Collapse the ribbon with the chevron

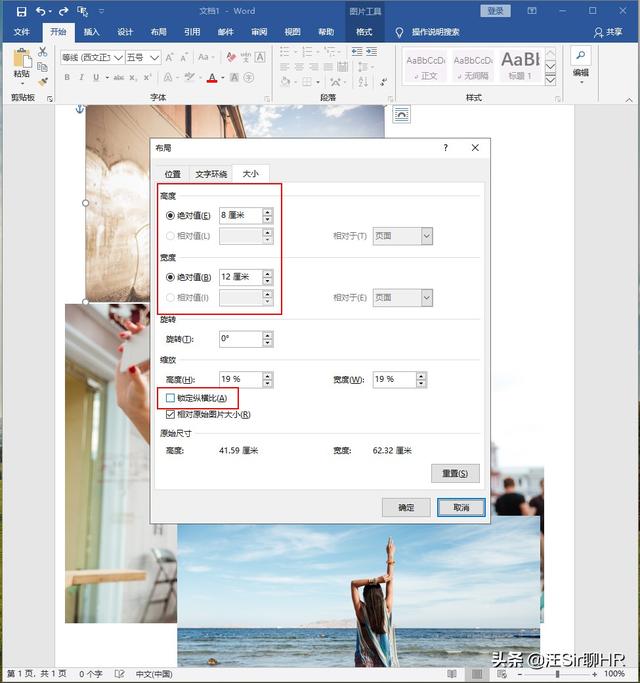[x=629, y=100]
